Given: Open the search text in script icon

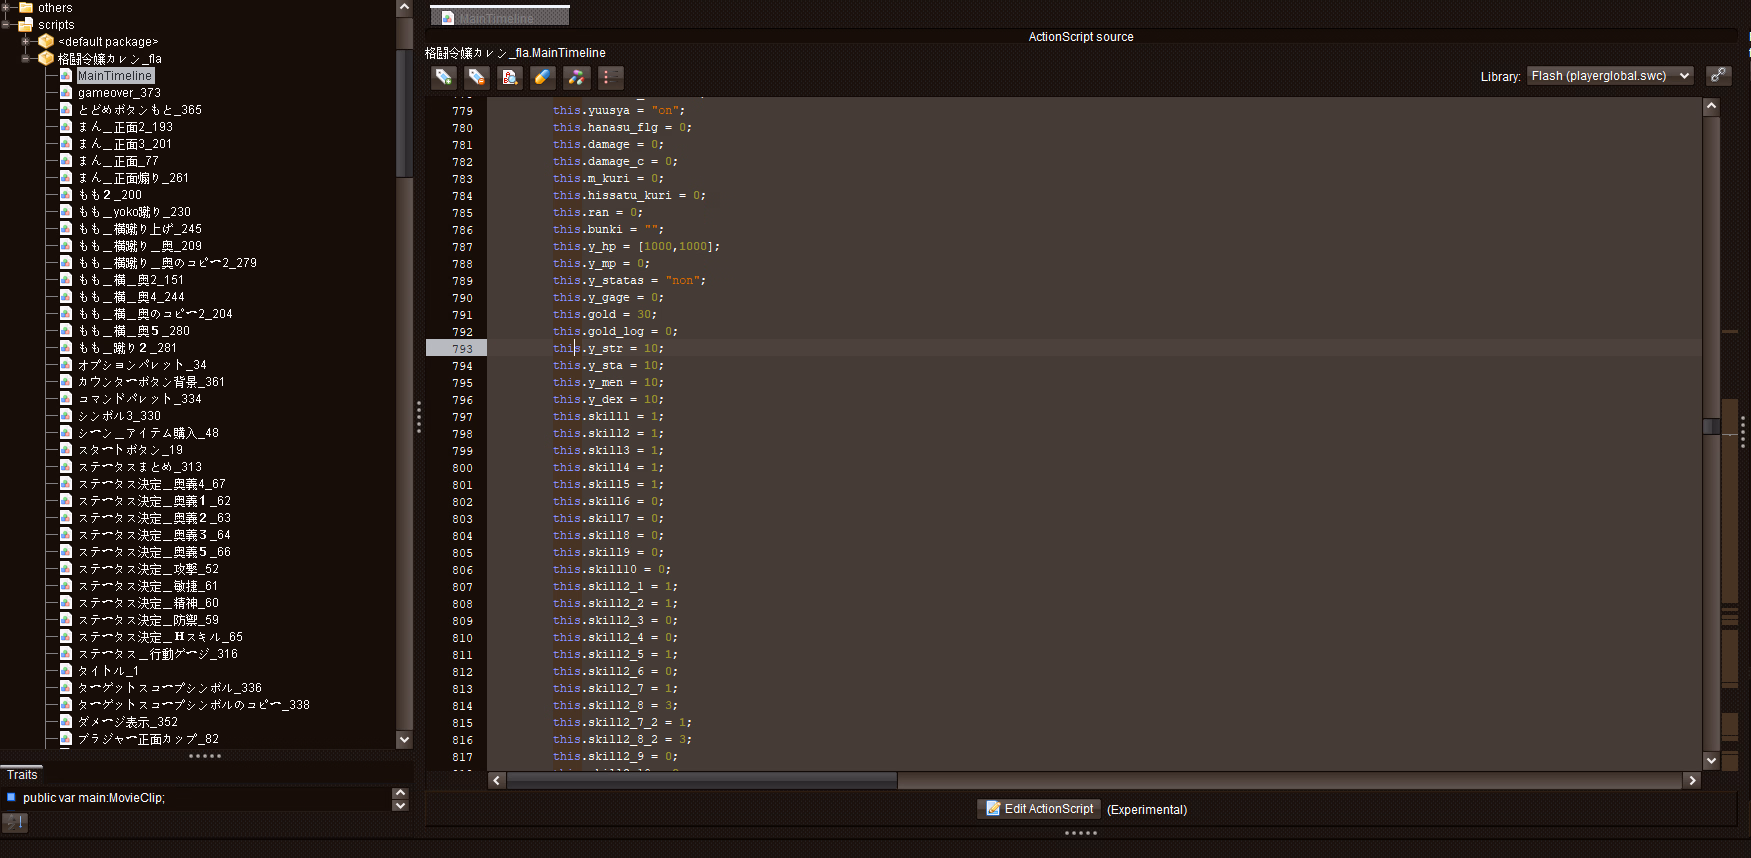Looking at the screenshot, I should (510, 77).
